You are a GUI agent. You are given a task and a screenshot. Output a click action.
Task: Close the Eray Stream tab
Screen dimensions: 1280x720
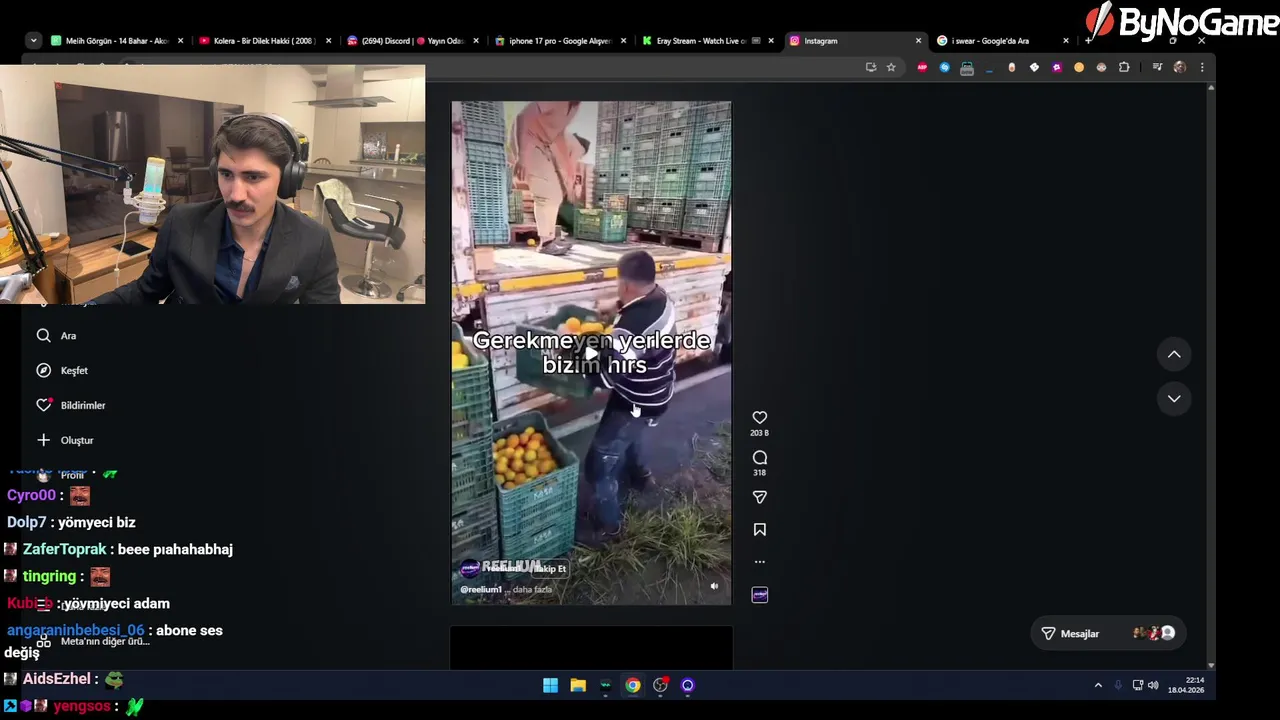[771, 41]
